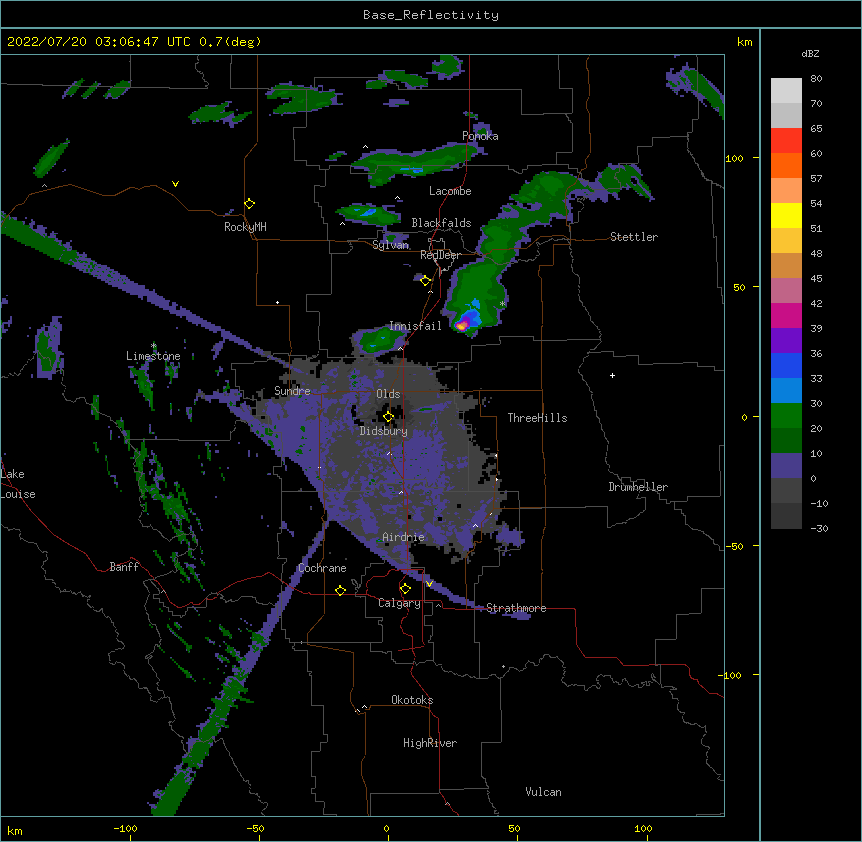862x842 pixels.
Task: Click the Olds city label
Action: point(388,394)
